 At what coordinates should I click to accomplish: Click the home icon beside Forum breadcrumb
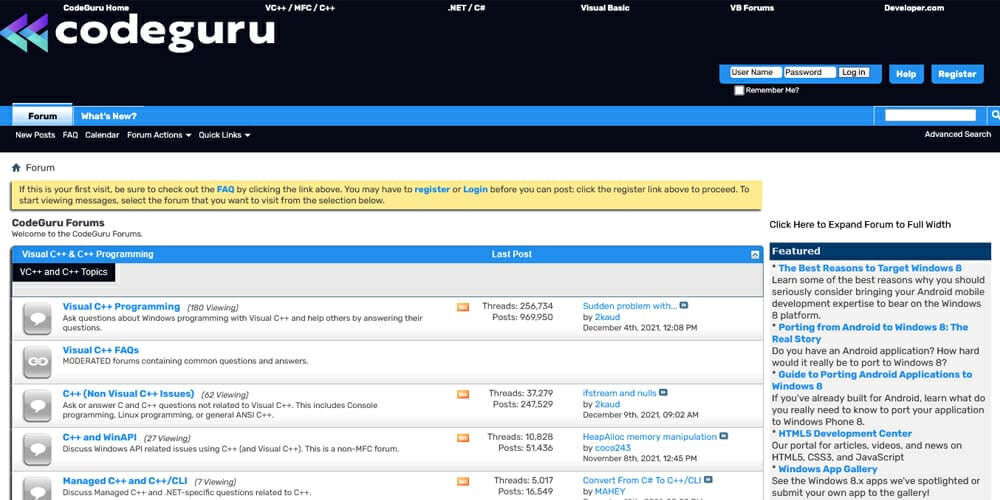tap(16, 168)
